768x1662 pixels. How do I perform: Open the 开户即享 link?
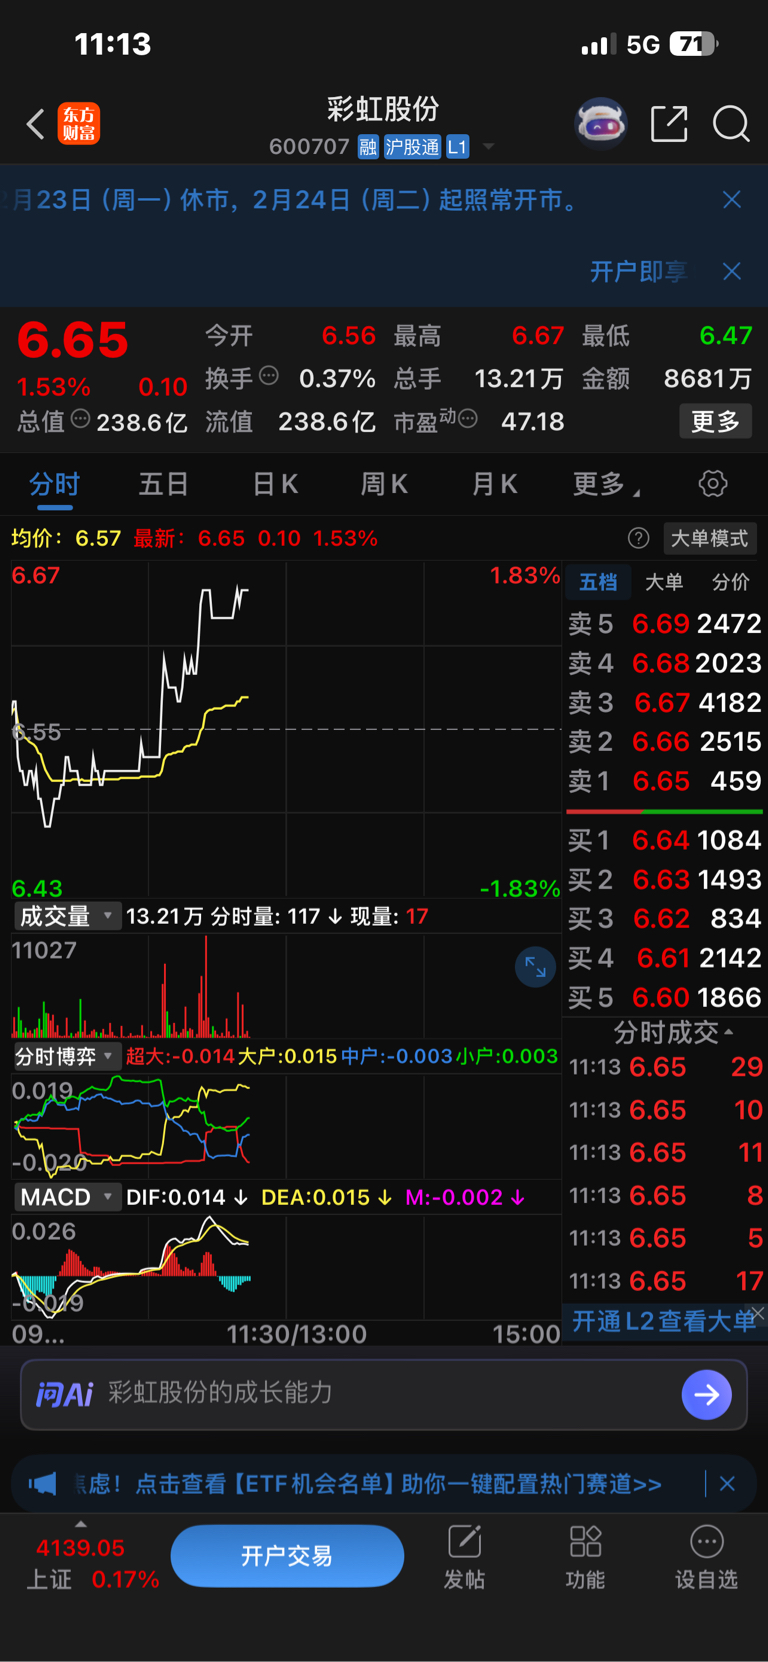coord(638,271)
